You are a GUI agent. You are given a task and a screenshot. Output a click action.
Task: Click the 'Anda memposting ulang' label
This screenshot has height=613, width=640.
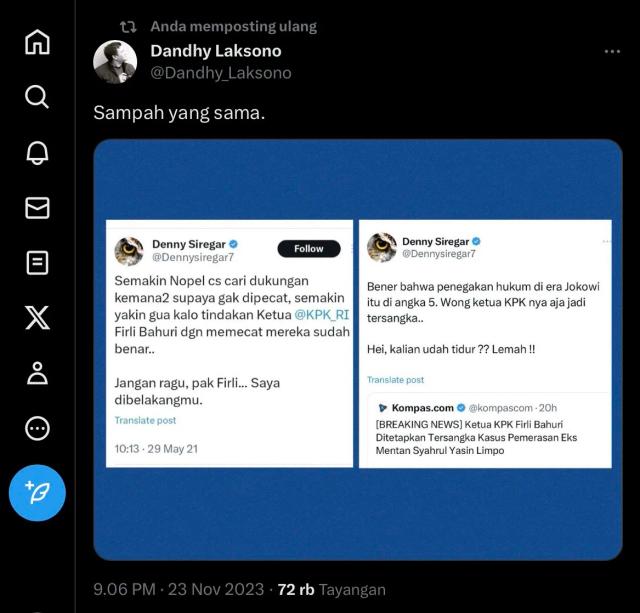click(x=233, y=27)
